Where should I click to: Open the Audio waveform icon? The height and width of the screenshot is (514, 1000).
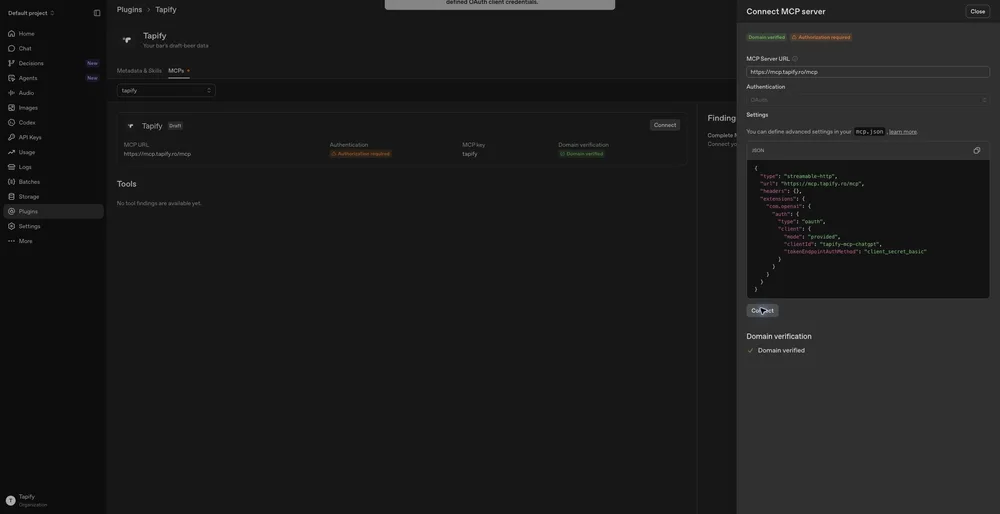[x=11, y=93]
